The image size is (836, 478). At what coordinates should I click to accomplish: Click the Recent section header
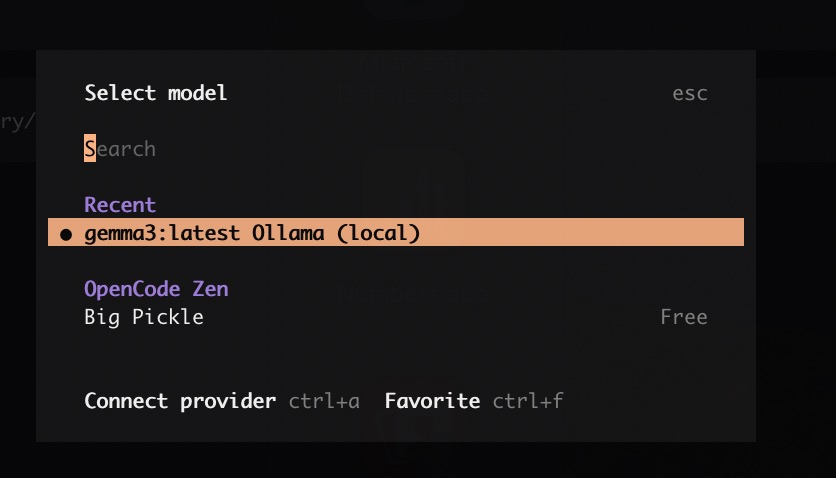tap(120, 205)
